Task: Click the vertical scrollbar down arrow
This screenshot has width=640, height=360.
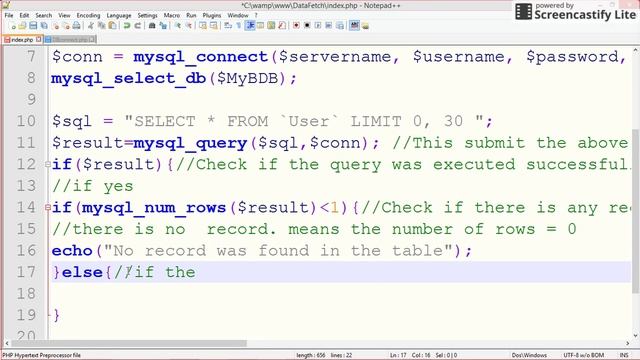Action: 636,336
